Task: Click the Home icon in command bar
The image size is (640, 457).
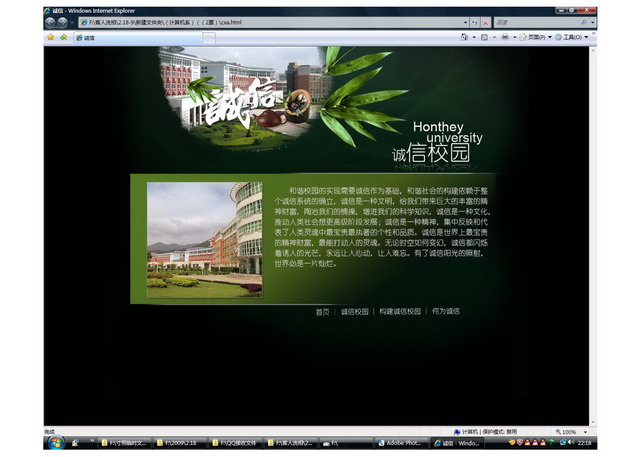Action: click(464, 37)
